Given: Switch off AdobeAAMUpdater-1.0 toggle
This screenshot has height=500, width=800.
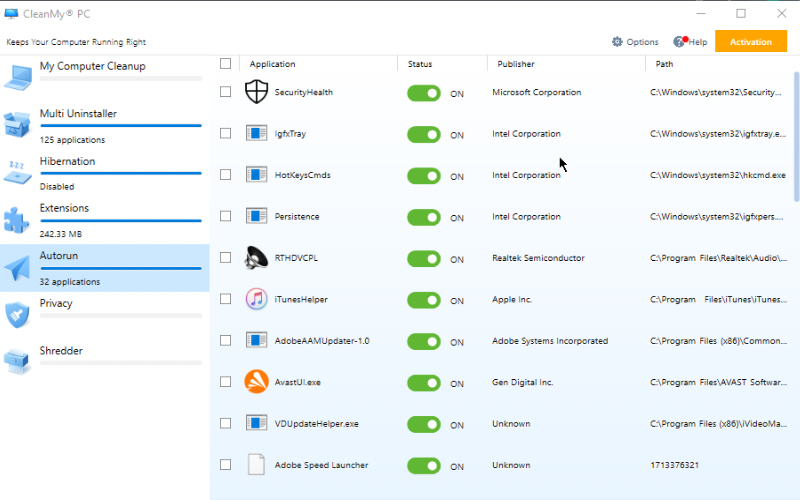Looking at the screenshot, I should click(424, 341).
